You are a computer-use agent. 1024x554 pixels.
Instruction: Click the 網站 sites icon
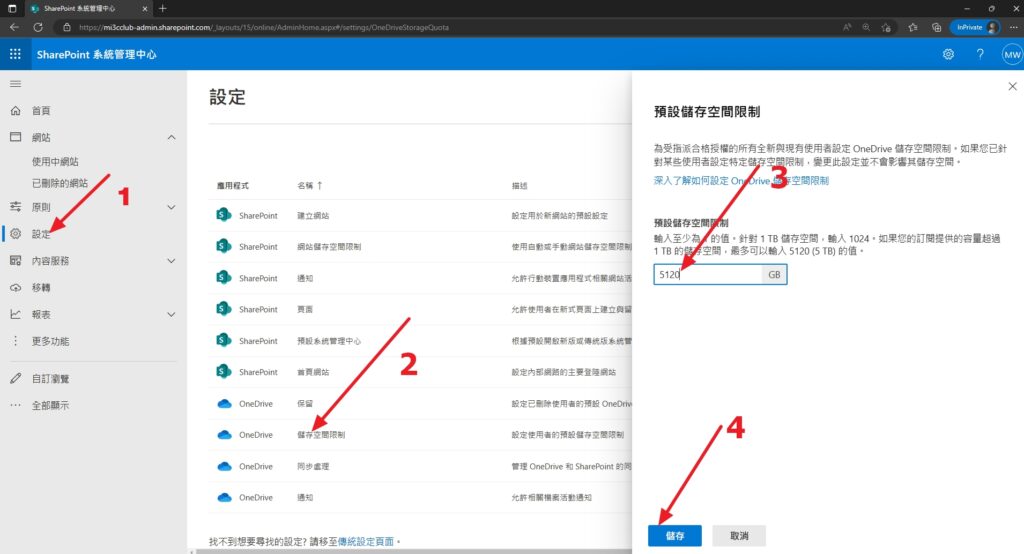click(x=16, y=137)
